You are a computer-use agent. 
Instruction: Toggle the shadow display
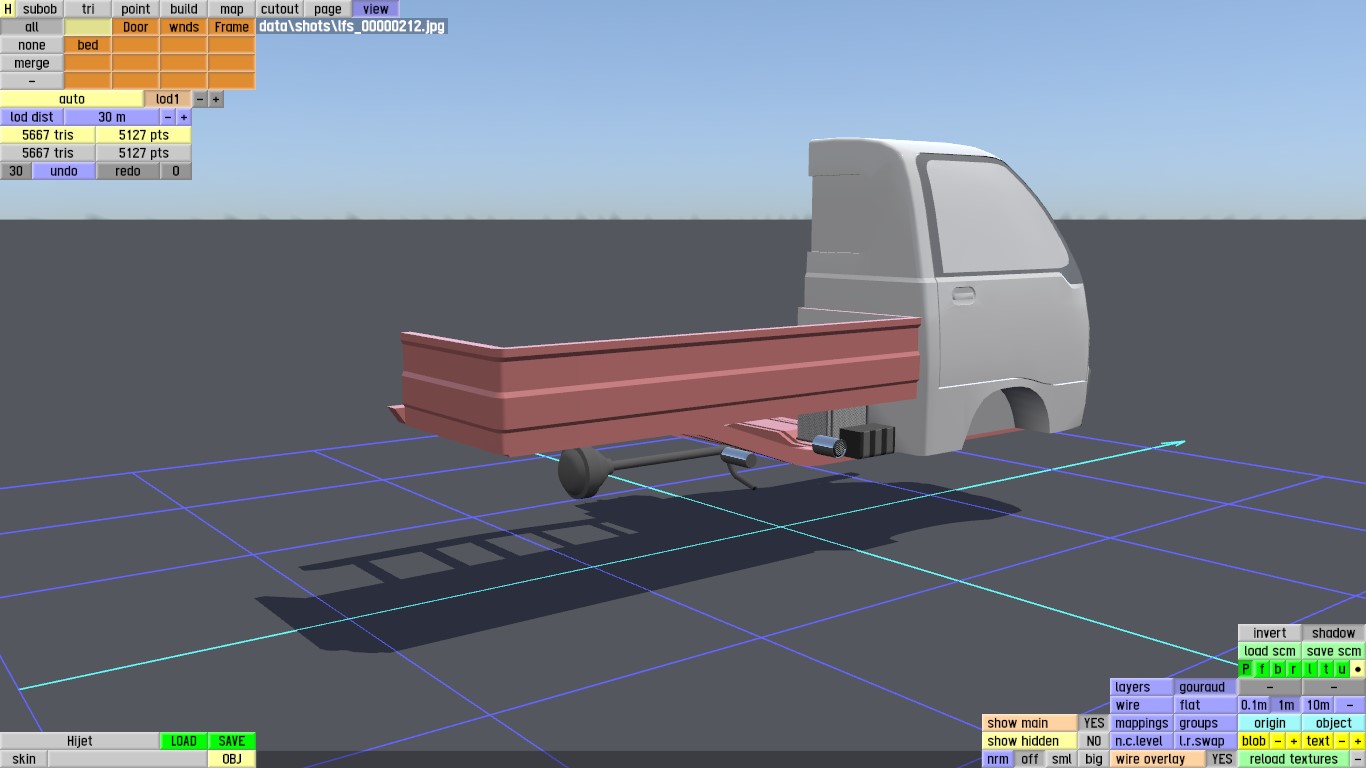[1334, 633]
